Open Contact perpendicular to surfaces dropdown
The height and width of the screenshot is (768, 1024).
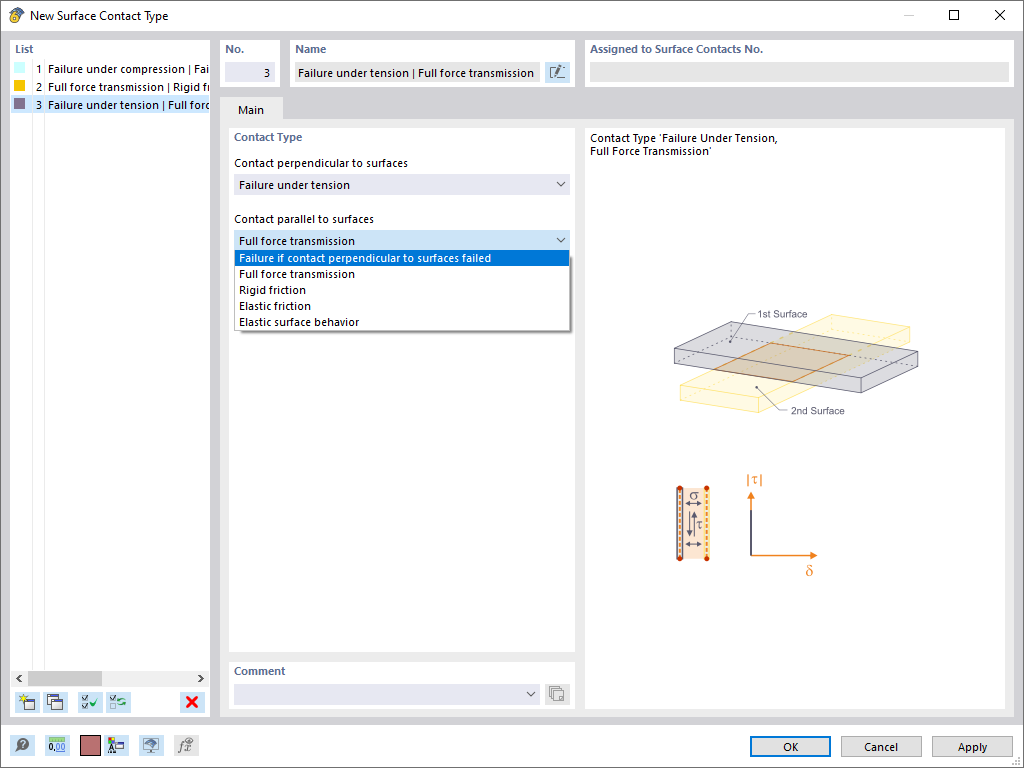[401, 184]
